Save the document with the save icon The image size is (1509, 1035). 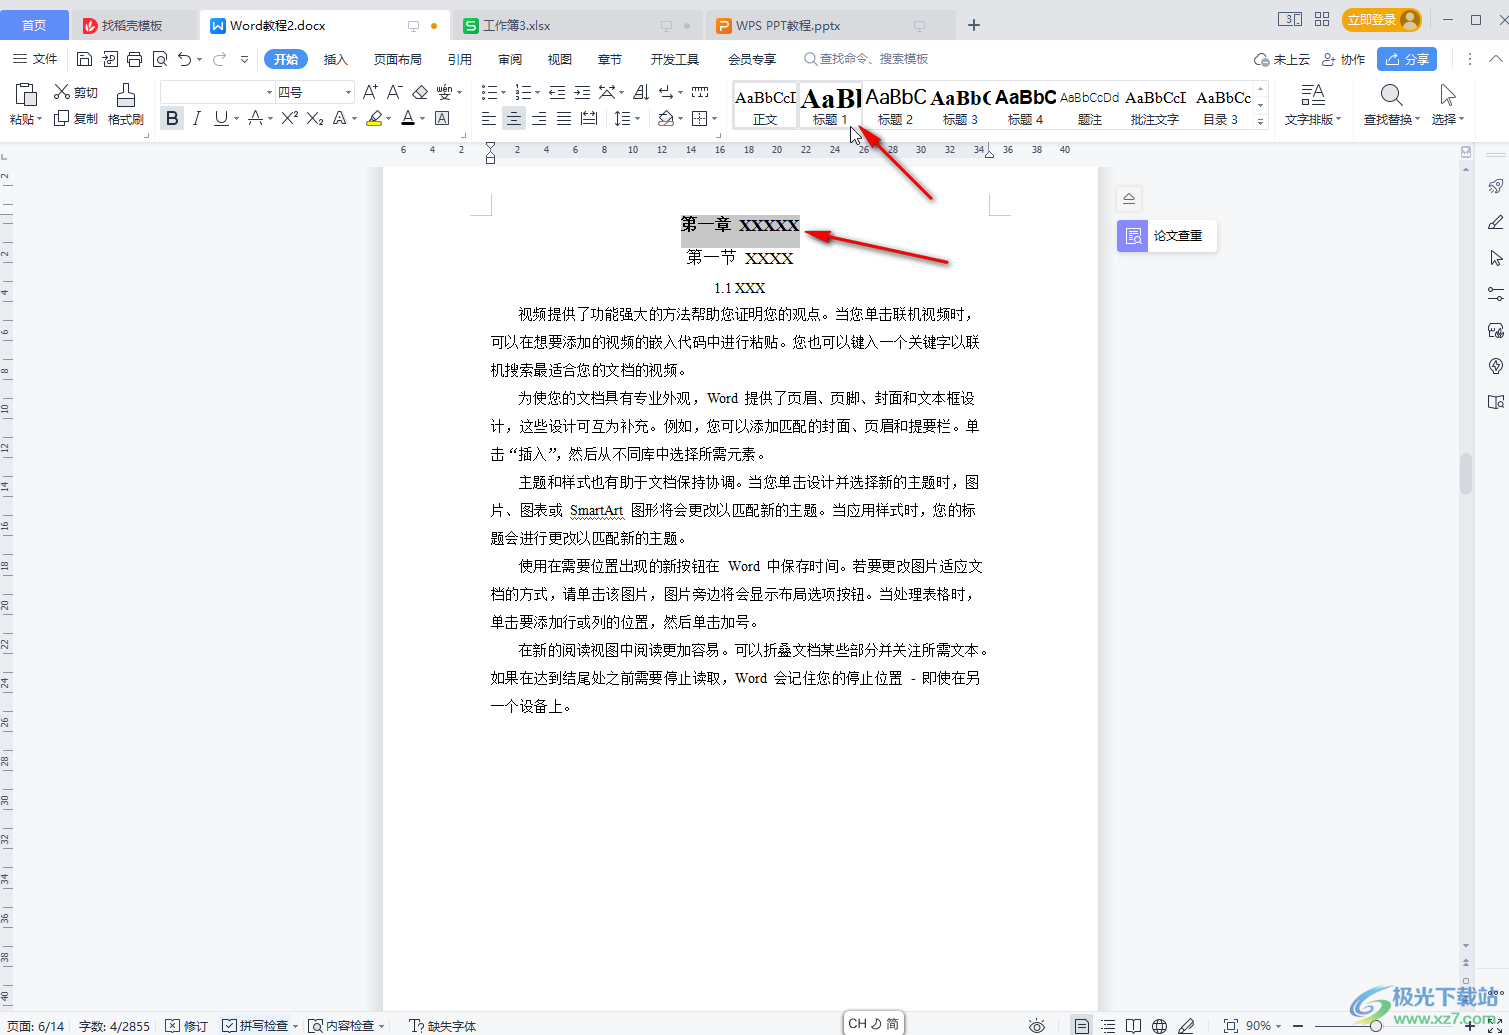84,59
